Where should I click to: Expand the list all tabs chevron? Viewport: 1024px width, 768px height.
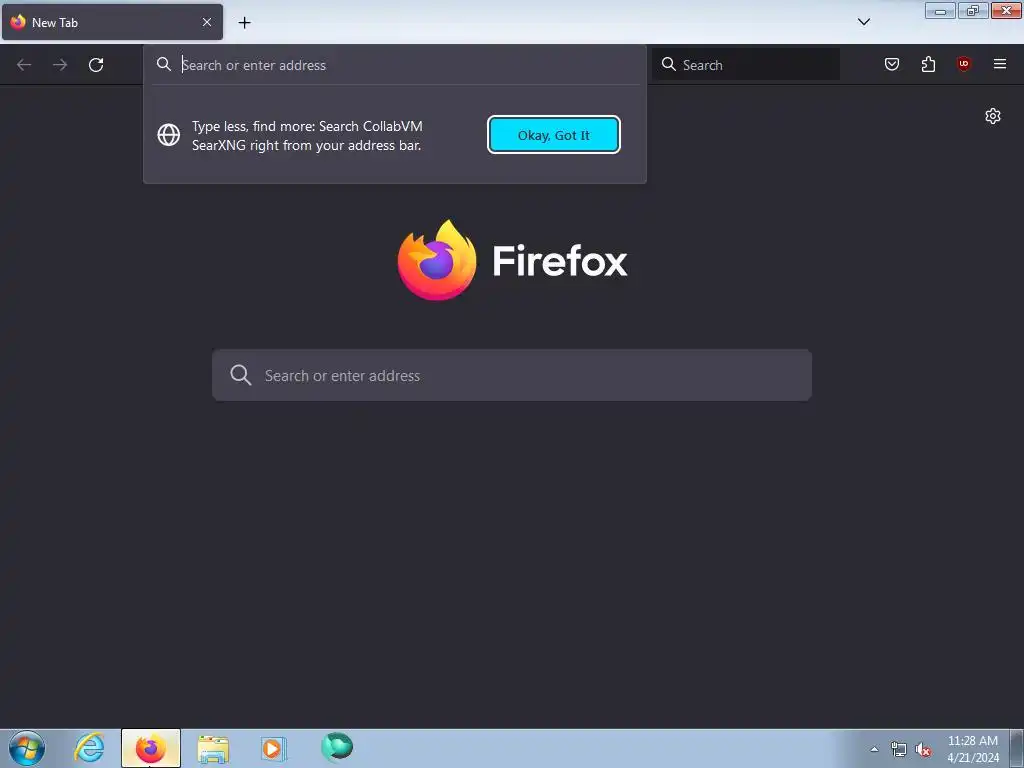click(x=863, y=22)
